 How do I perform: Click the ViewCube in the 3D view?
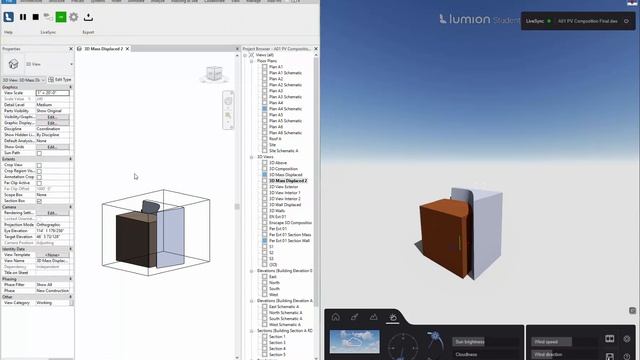point(214,74)
